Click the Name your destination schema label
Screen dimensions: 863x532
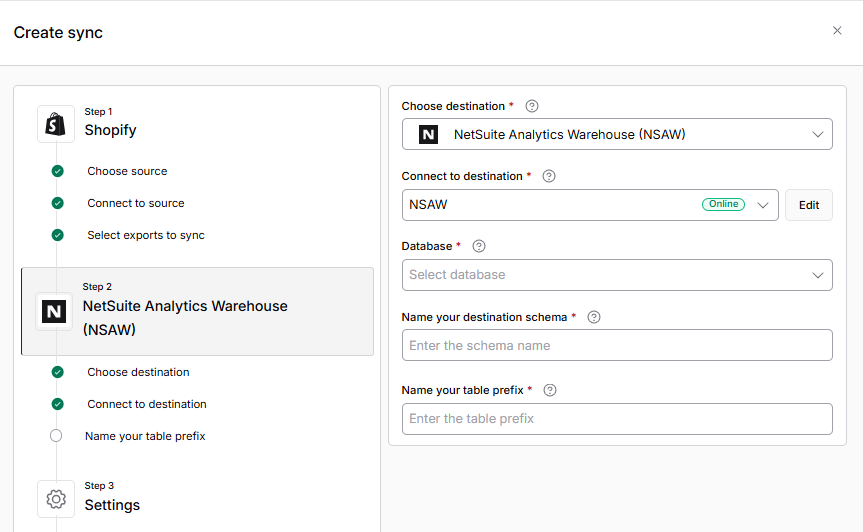coord(484,317)
